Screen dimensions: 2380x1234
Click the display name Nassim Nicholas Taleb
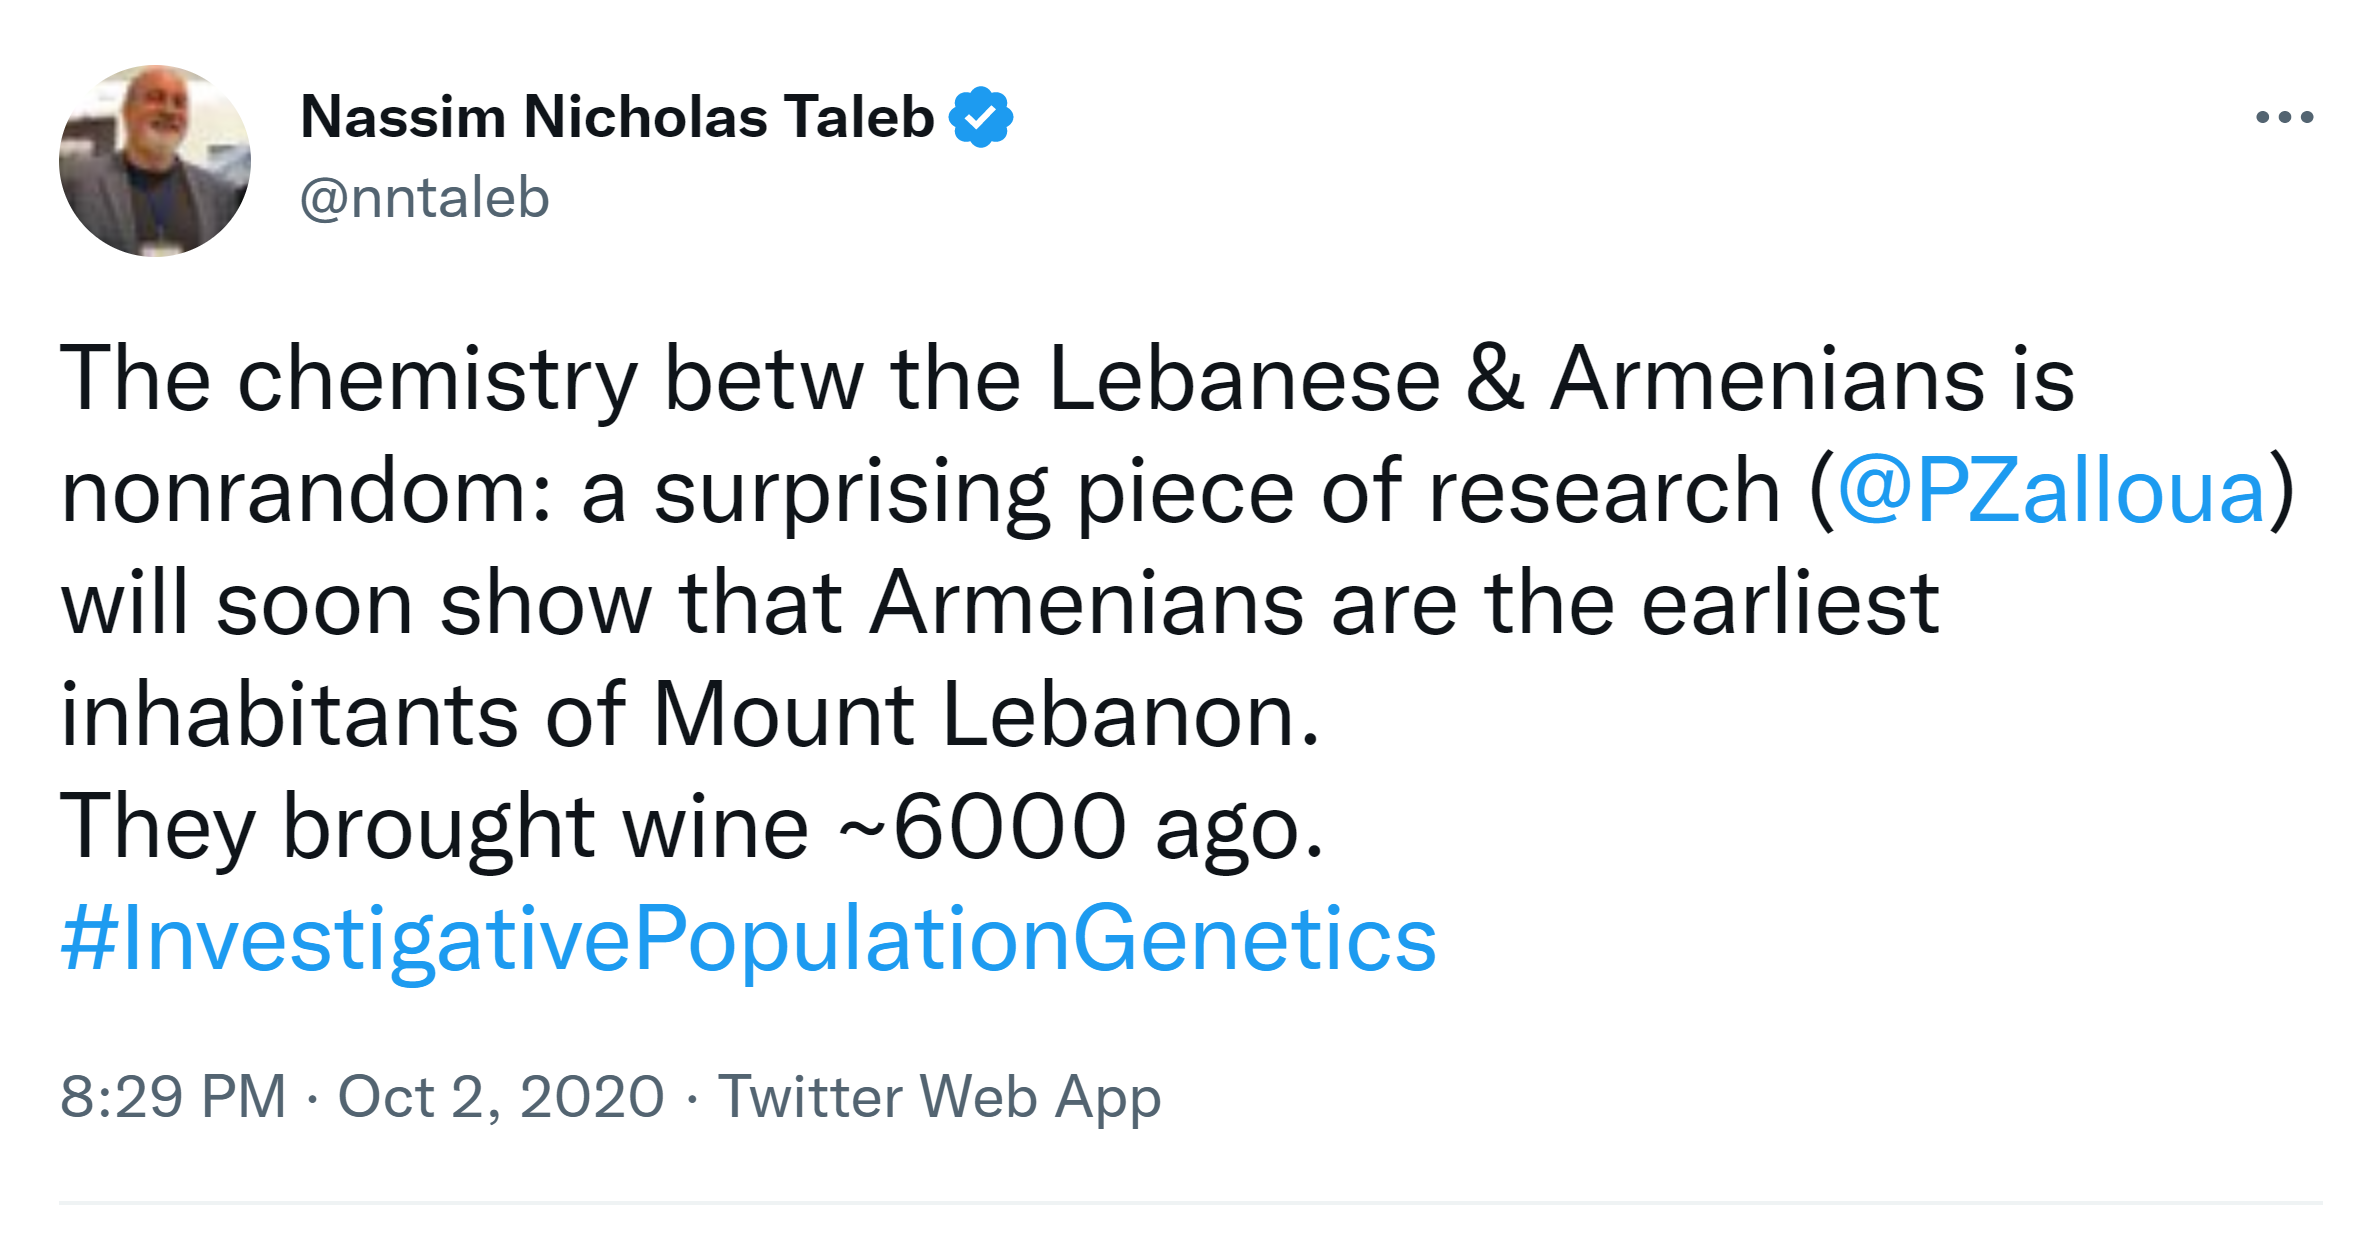click(x=616, y=117)
